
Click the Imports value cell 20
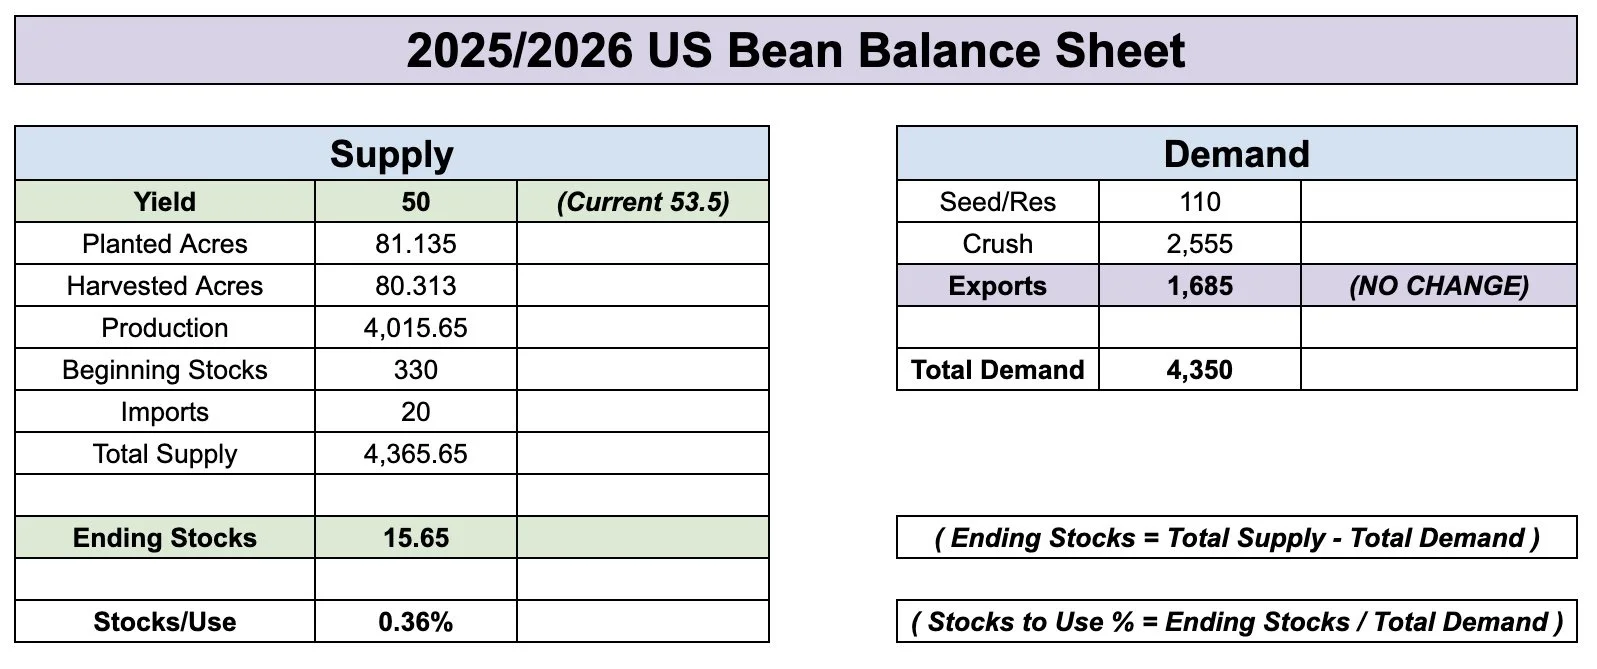pos(415,412)
